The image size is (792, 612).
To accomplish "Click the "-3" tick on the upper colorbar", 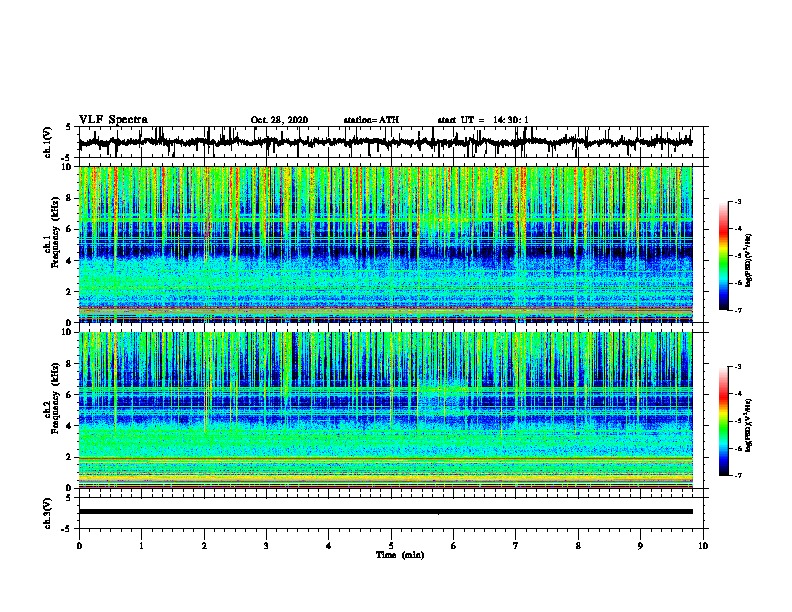I will click(x=737, y=202).
